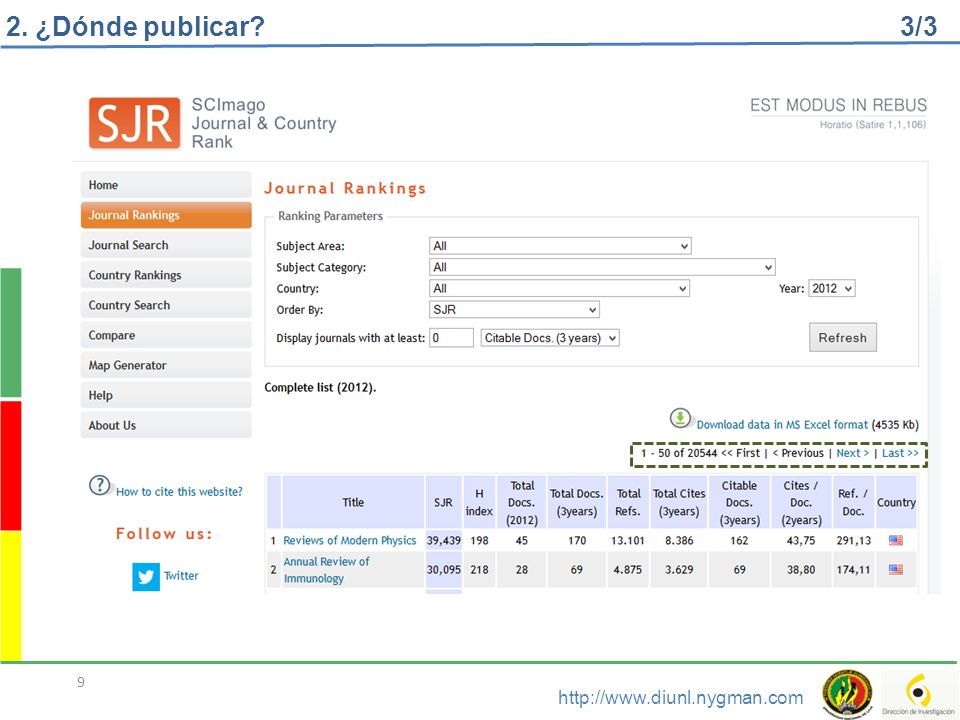Image resolution: width=960 pixels, height=720 pixels.
Task: Click the question mark cite icon
Action: coord(99,486)
